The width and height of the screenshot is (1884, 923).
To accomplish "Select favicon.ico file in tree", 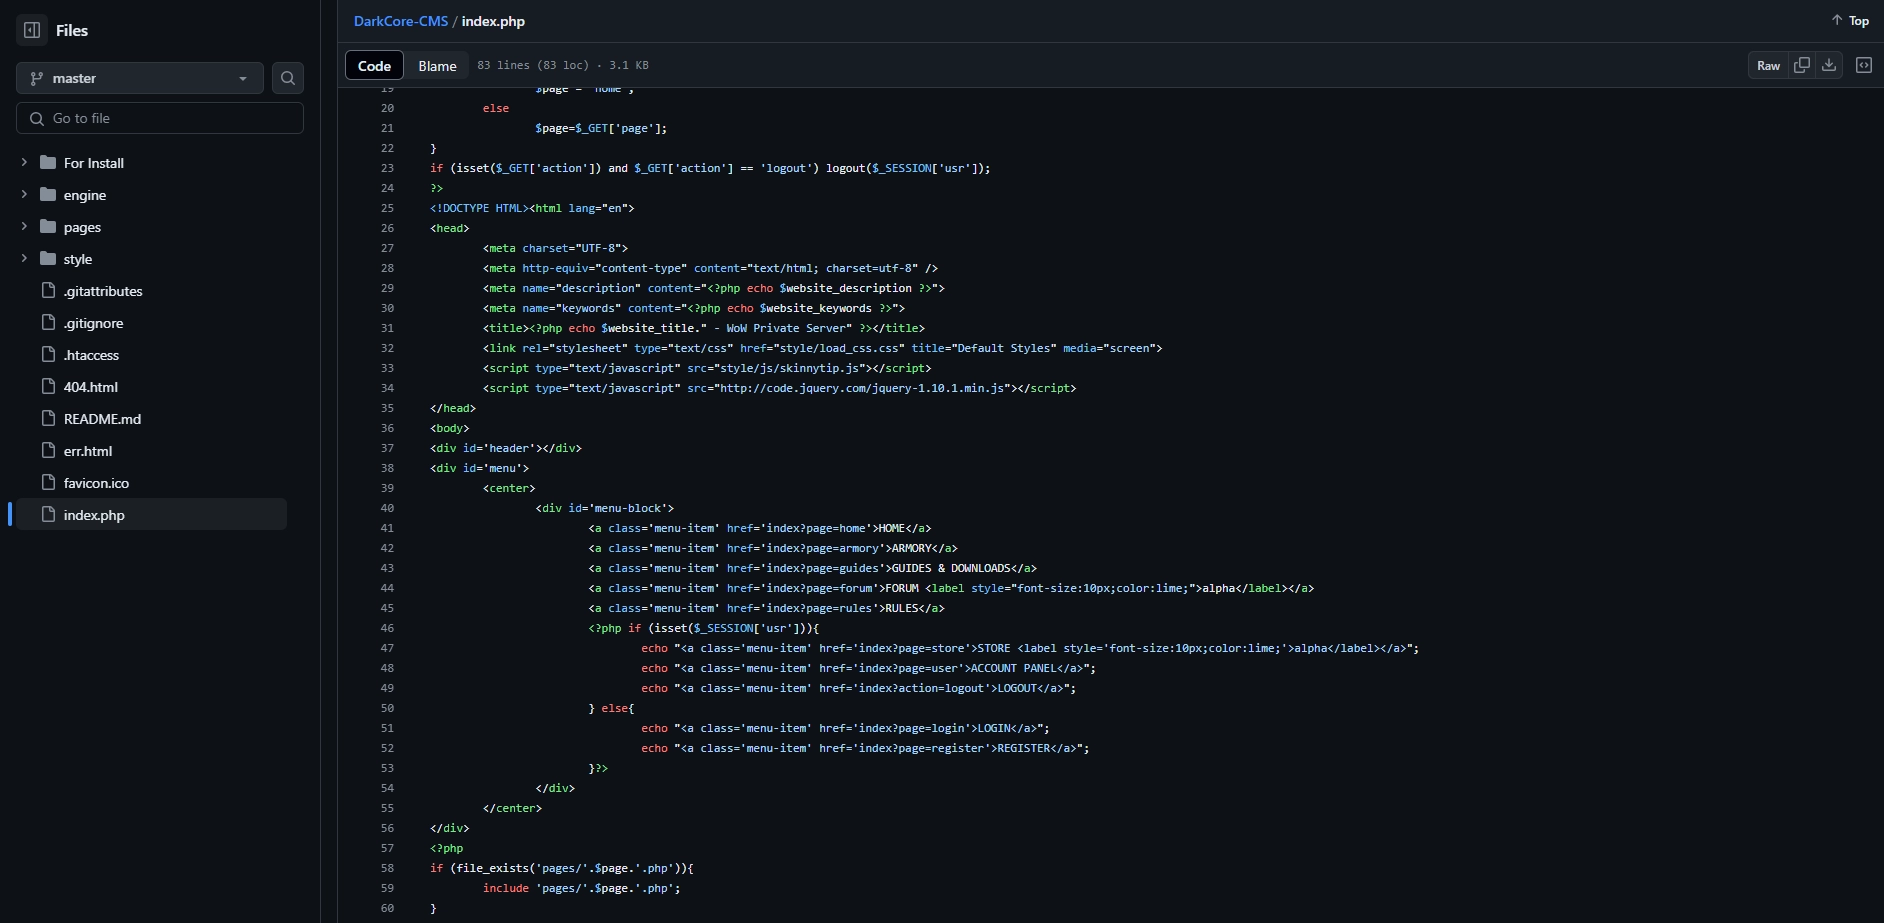I will 96,483.
